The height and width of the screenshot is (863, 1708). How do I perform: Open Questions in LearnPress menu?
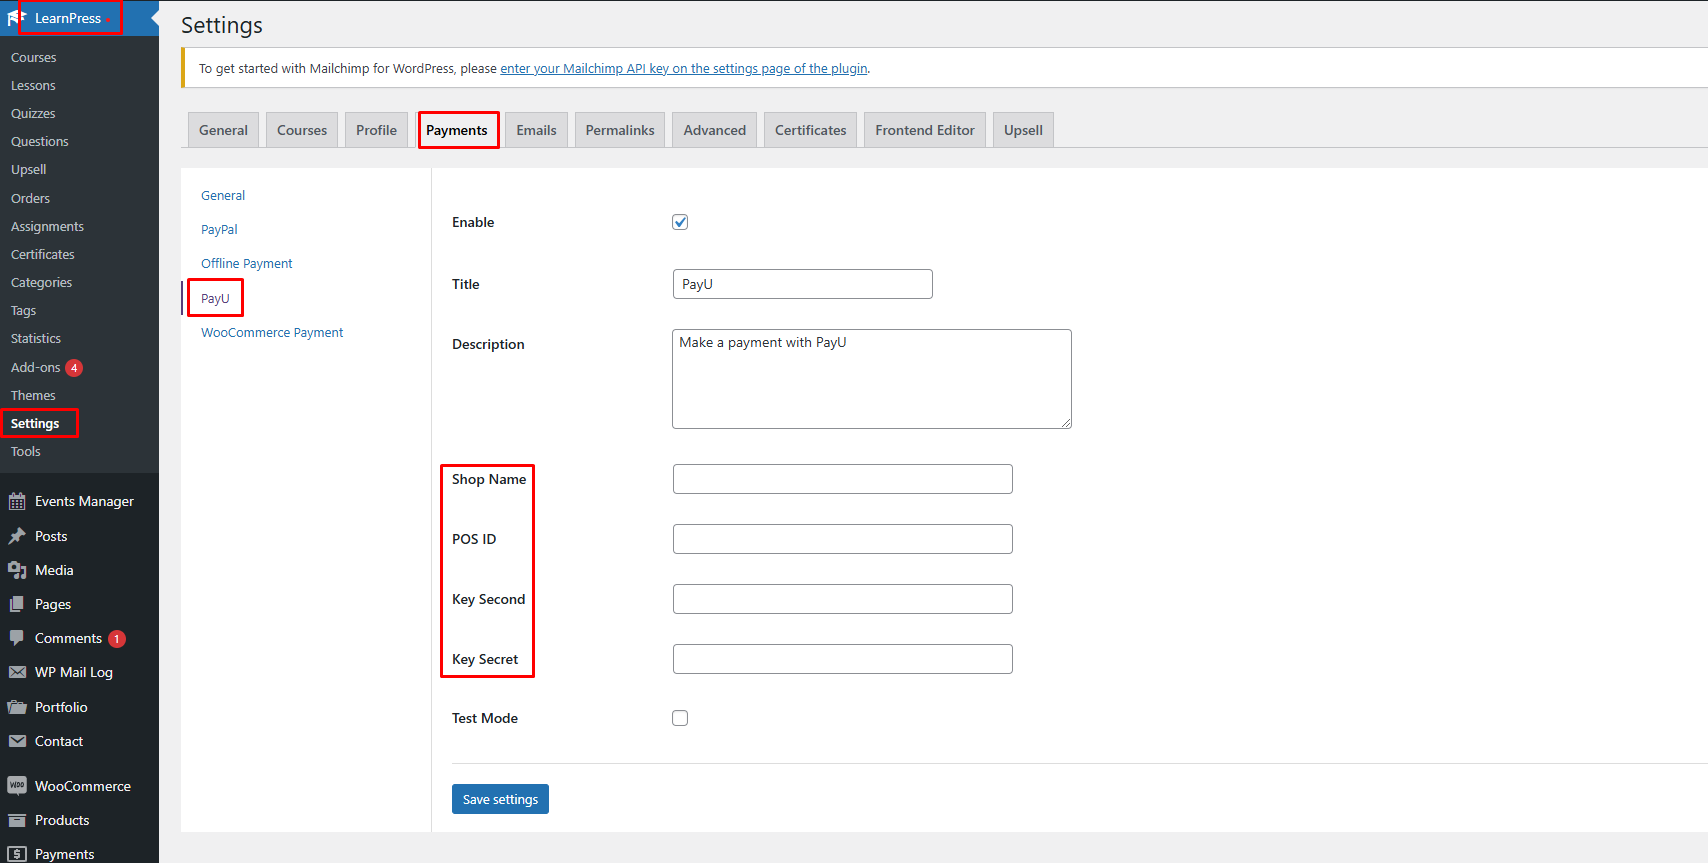pyautogui.click(x=40, y=142)
